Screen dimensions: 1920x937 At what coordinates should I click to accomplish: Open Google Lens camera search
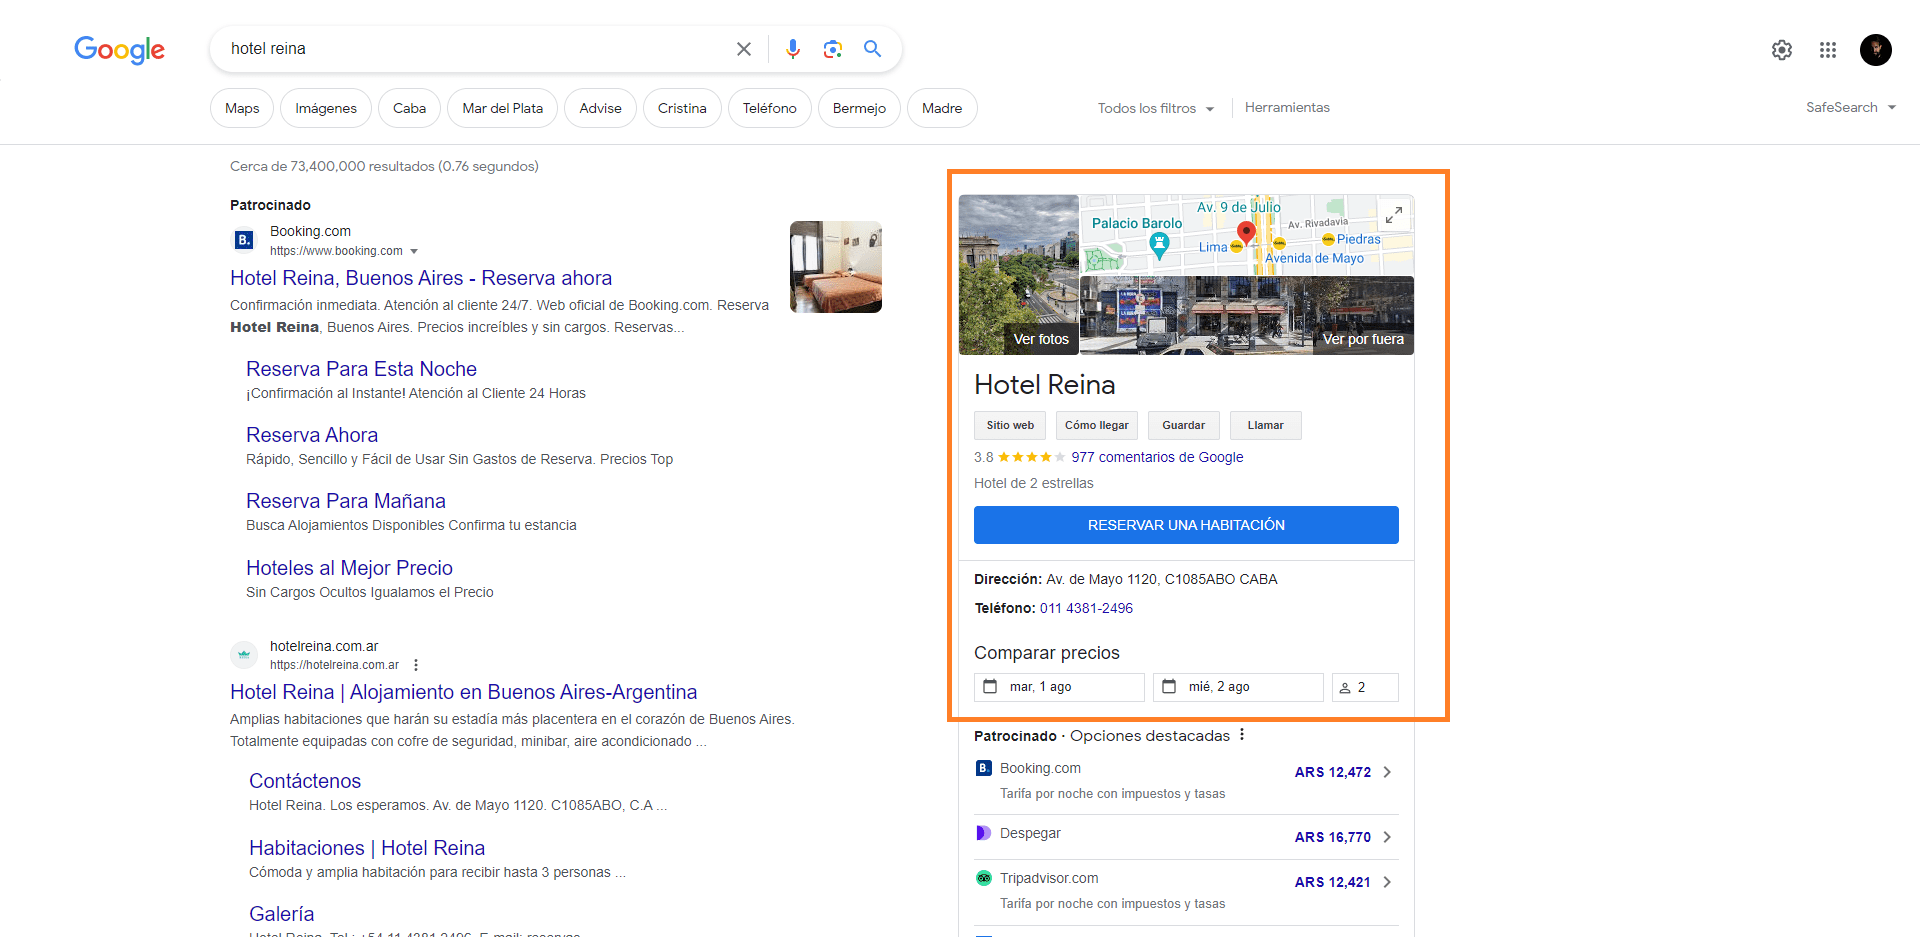coord(833,48)
